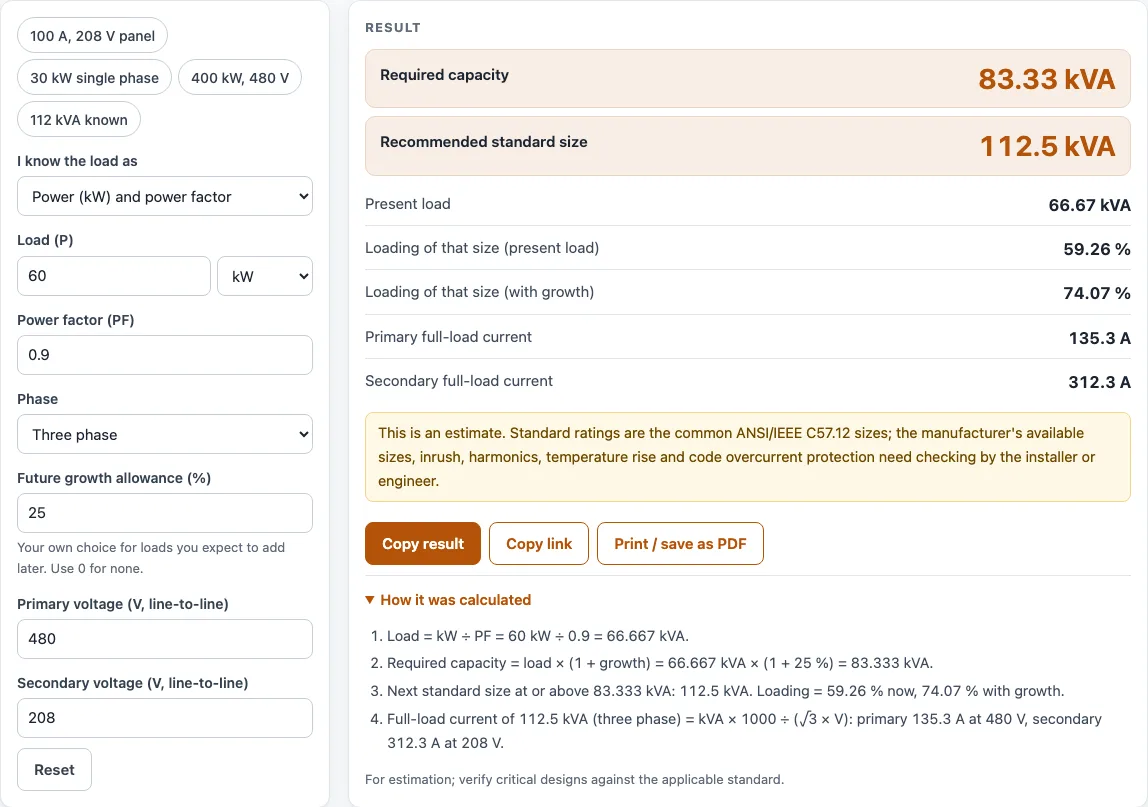Image resolution: width=1148 pixels, height=807 pixels.
Task: Click the "Primary full-load current" label
Action: click(x=449, y=337)
